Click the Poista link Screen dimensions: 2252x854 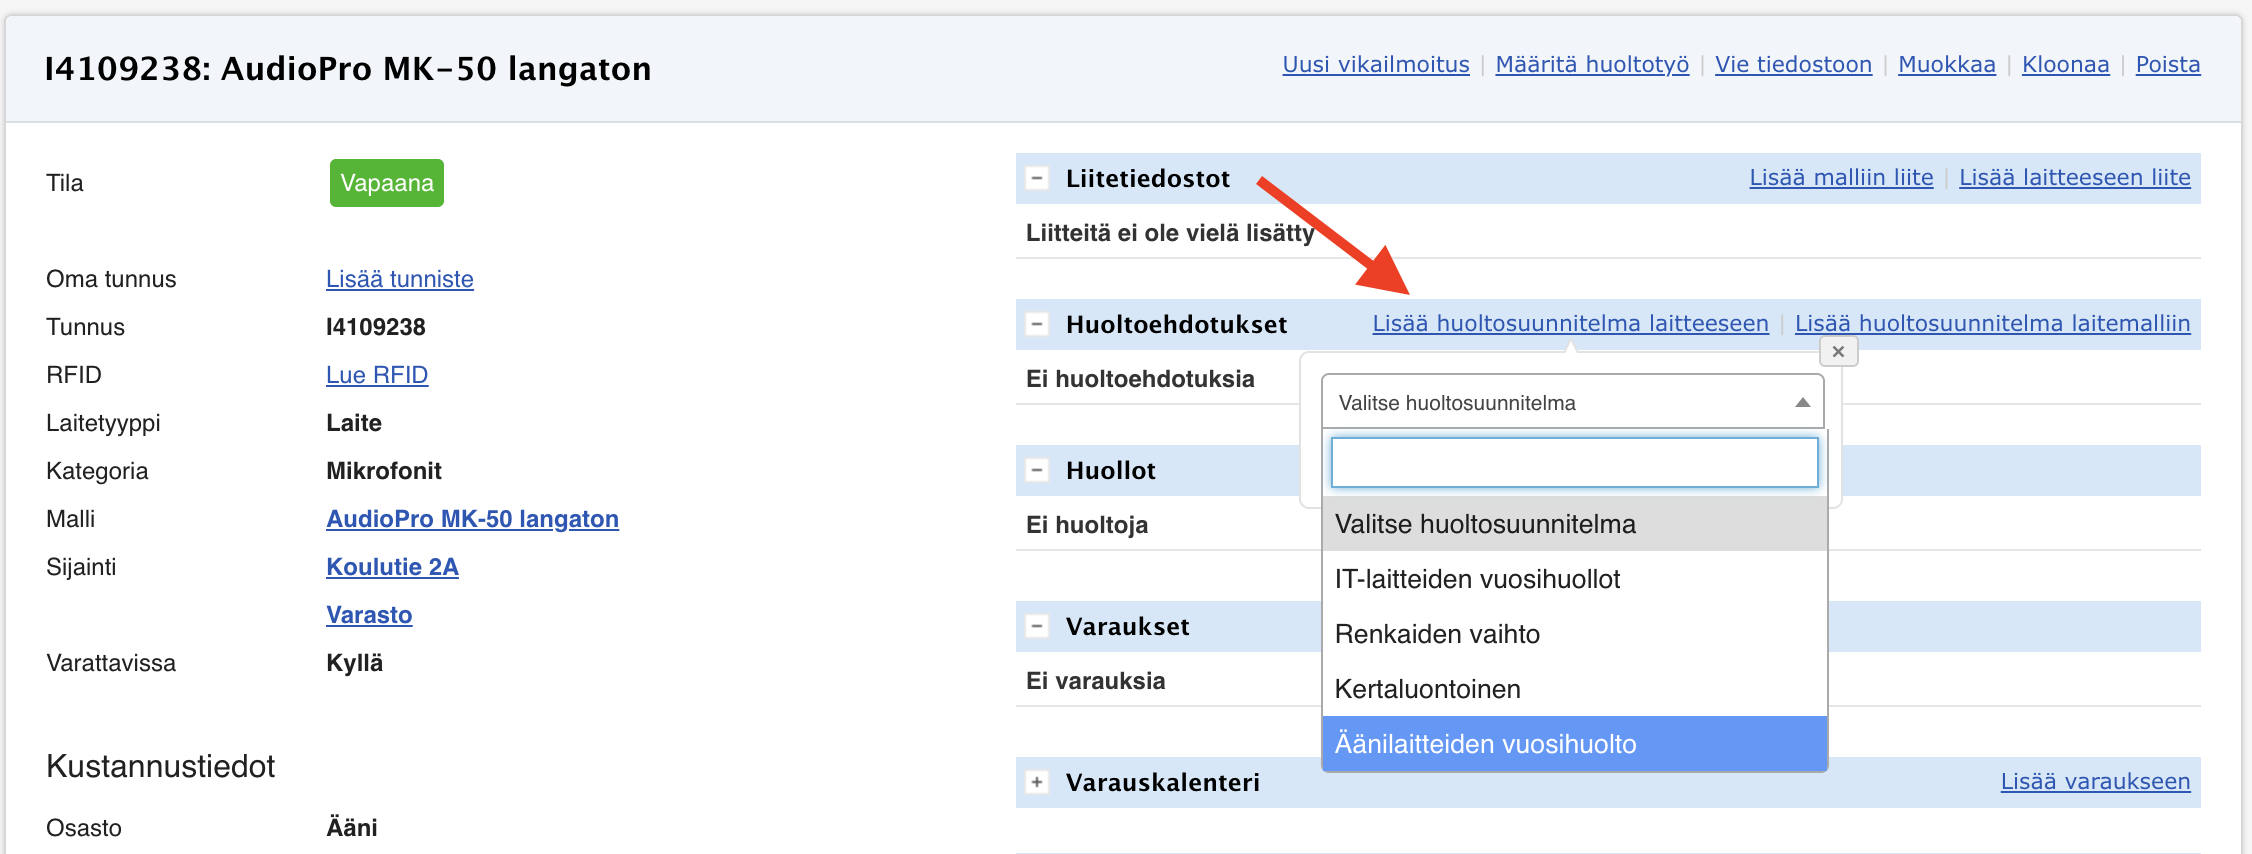coord(2168,65)
